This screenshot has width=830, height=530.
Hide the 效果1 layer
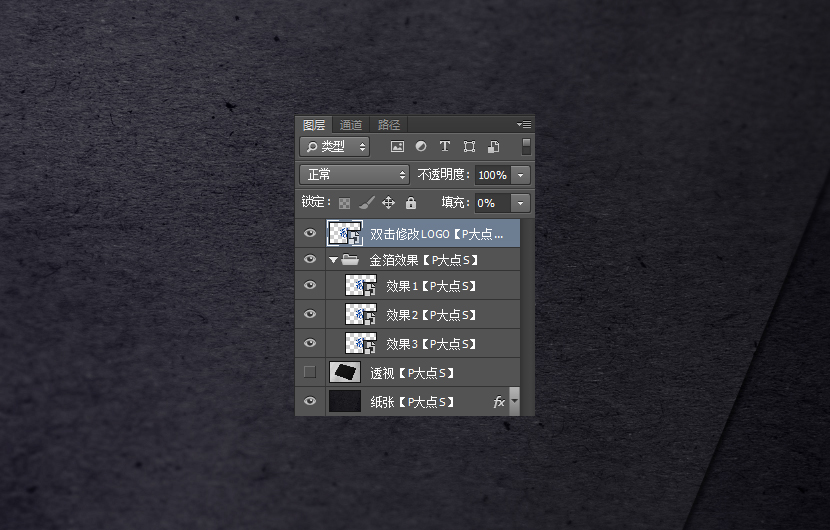pyautogui.click(x=310, y=285)
